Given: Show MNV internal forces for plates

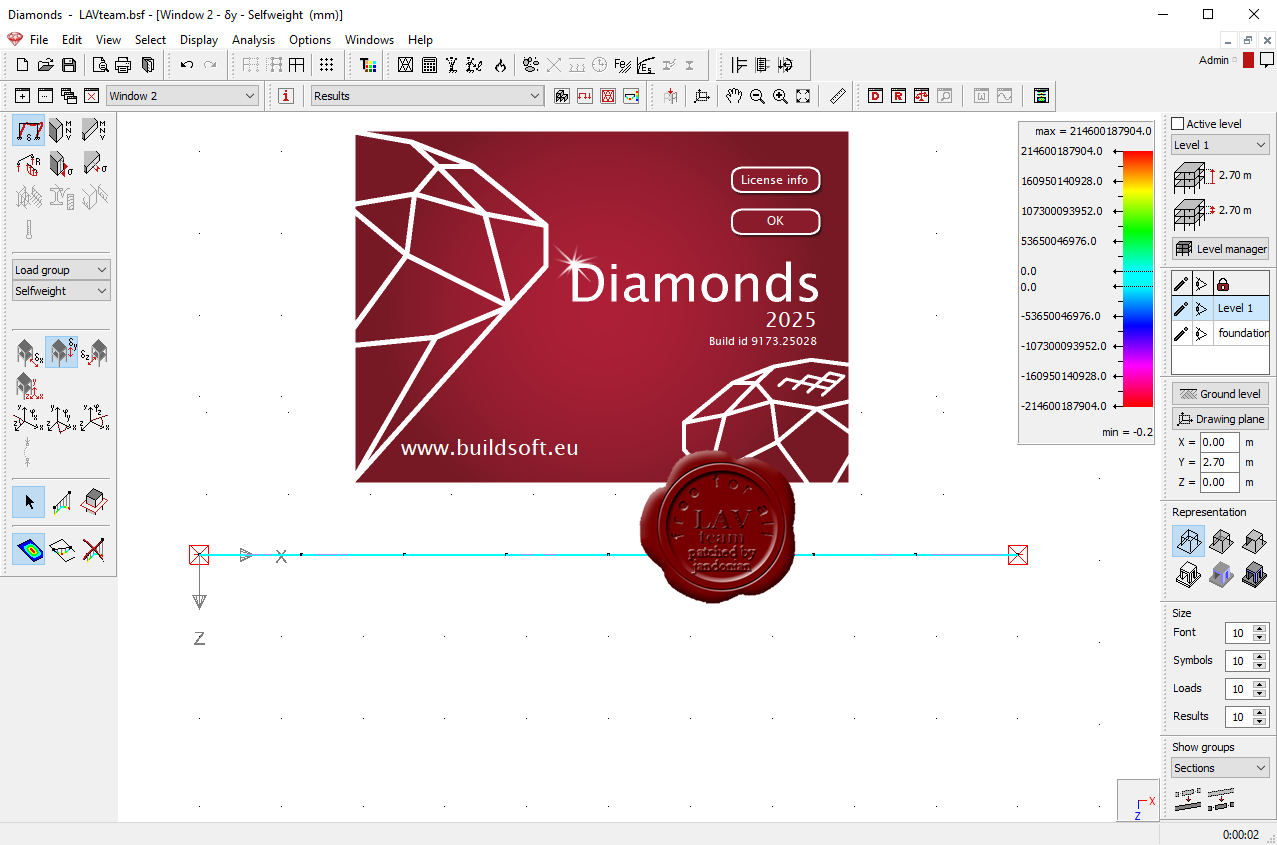Looking at the screenshot, I should [x=95, y=130].
